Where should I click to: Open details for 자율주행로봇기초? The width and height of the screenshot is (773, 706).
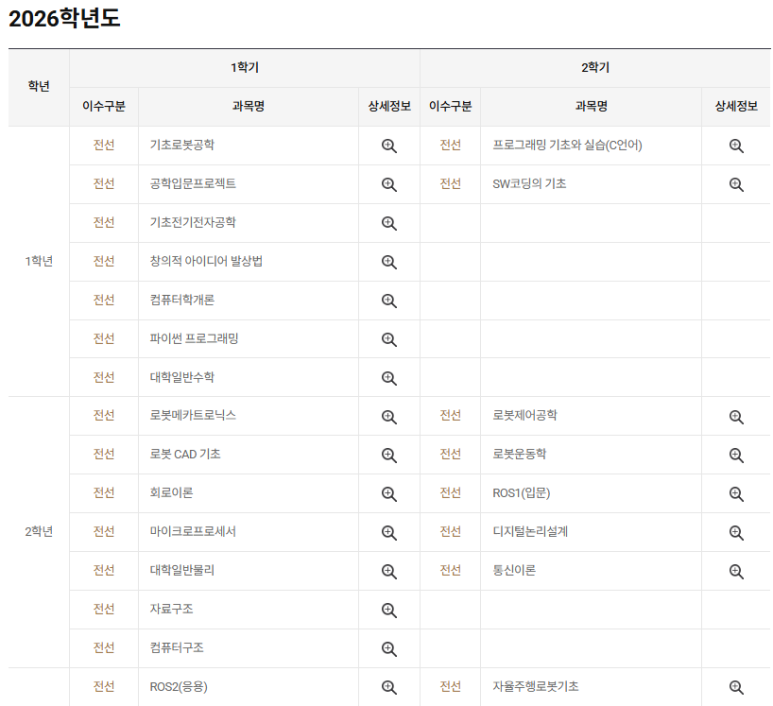[x=736, y=687]
